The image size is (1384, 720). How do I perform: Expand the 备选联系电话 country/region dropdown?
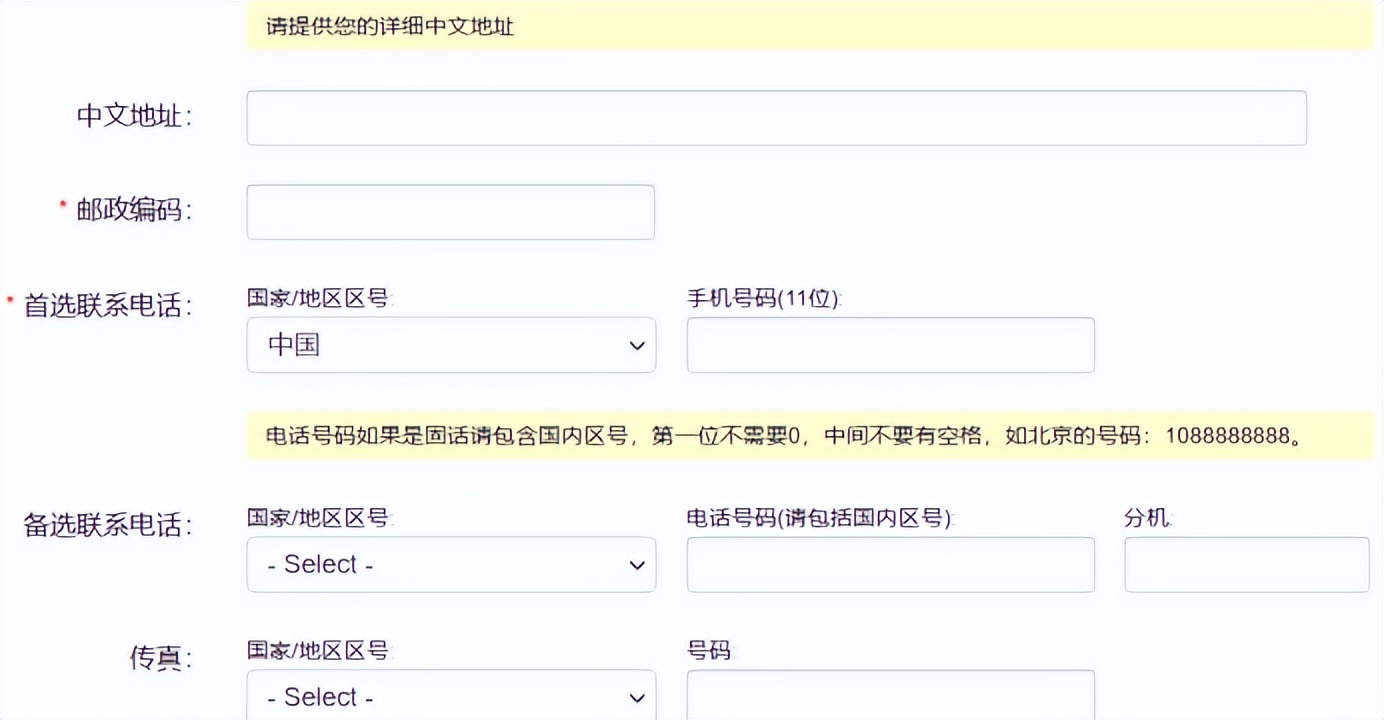click(450, 564)
